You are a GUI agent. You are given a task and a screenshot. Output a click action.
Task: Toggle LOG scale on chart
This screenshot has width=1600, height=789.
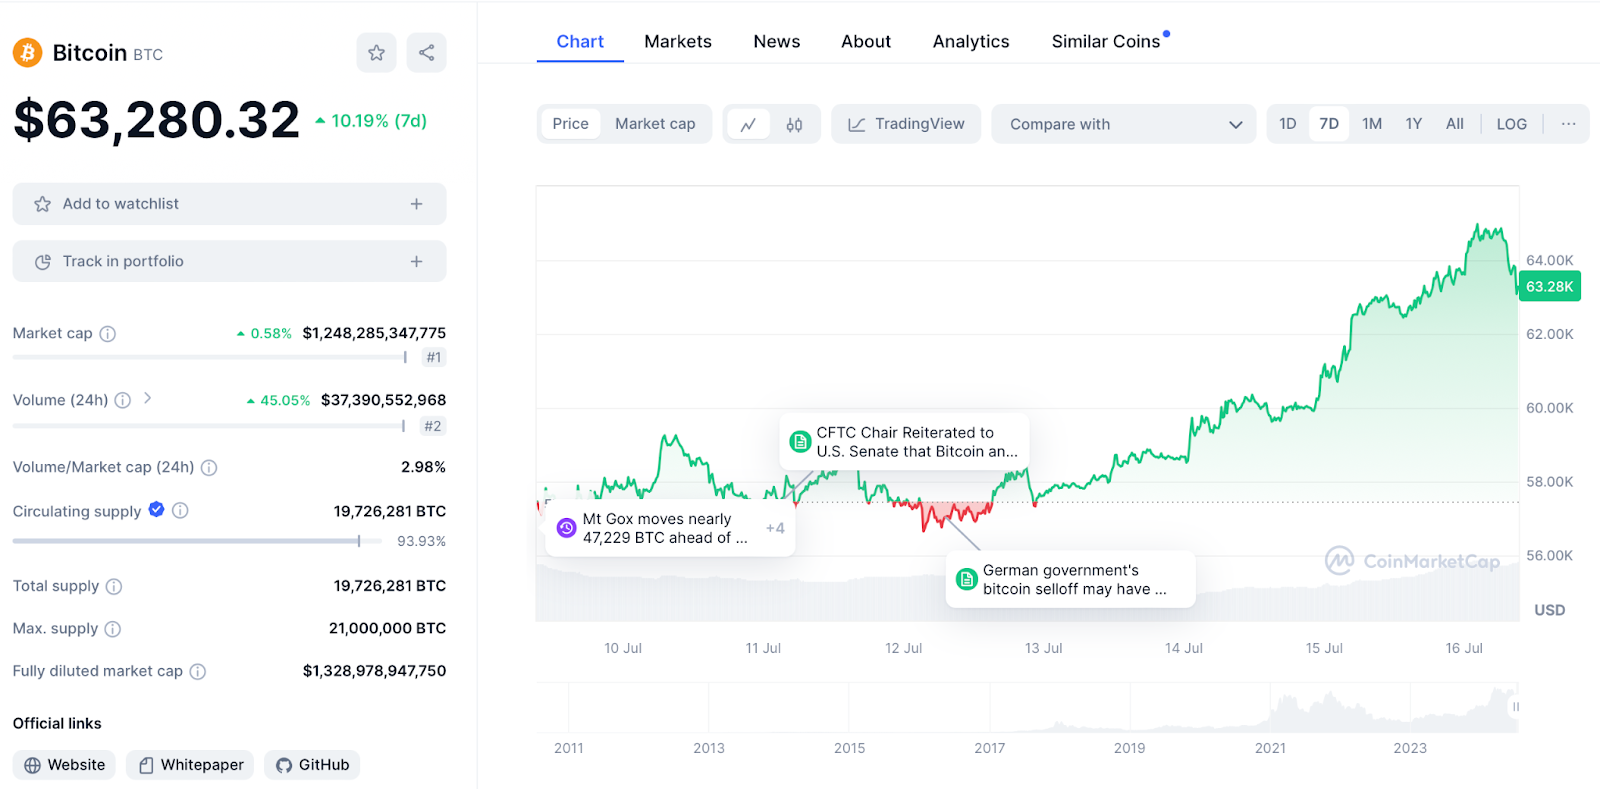click(1512, 124)
